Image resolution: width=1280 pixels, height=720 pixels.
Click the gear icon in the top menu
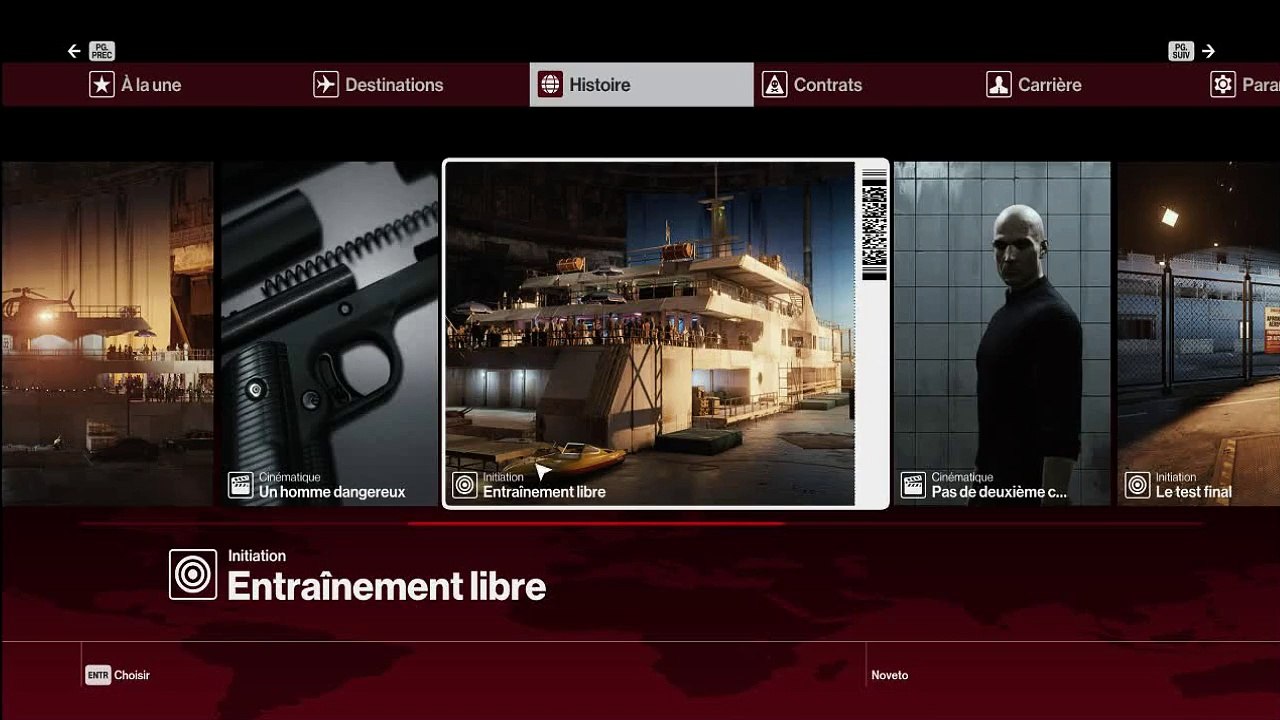pos(1222,85)
